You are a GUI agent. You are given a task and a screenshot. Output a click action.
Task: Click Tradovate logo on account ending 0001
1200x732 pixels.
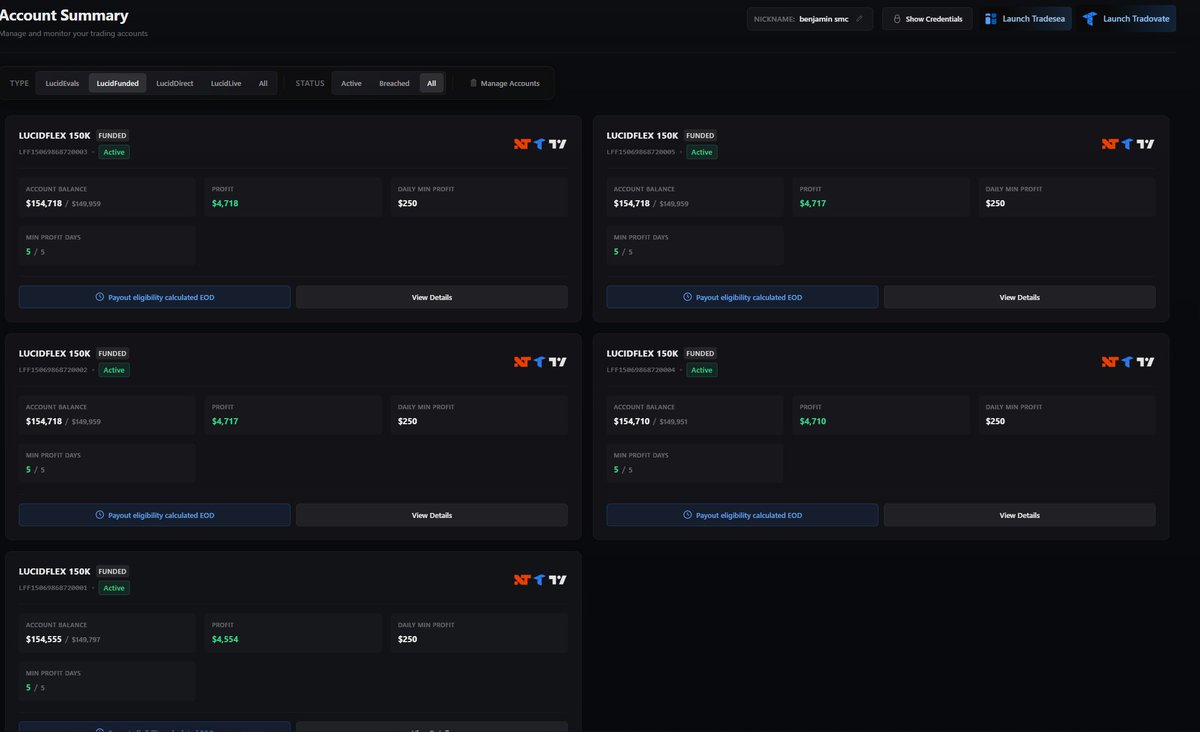539,580
